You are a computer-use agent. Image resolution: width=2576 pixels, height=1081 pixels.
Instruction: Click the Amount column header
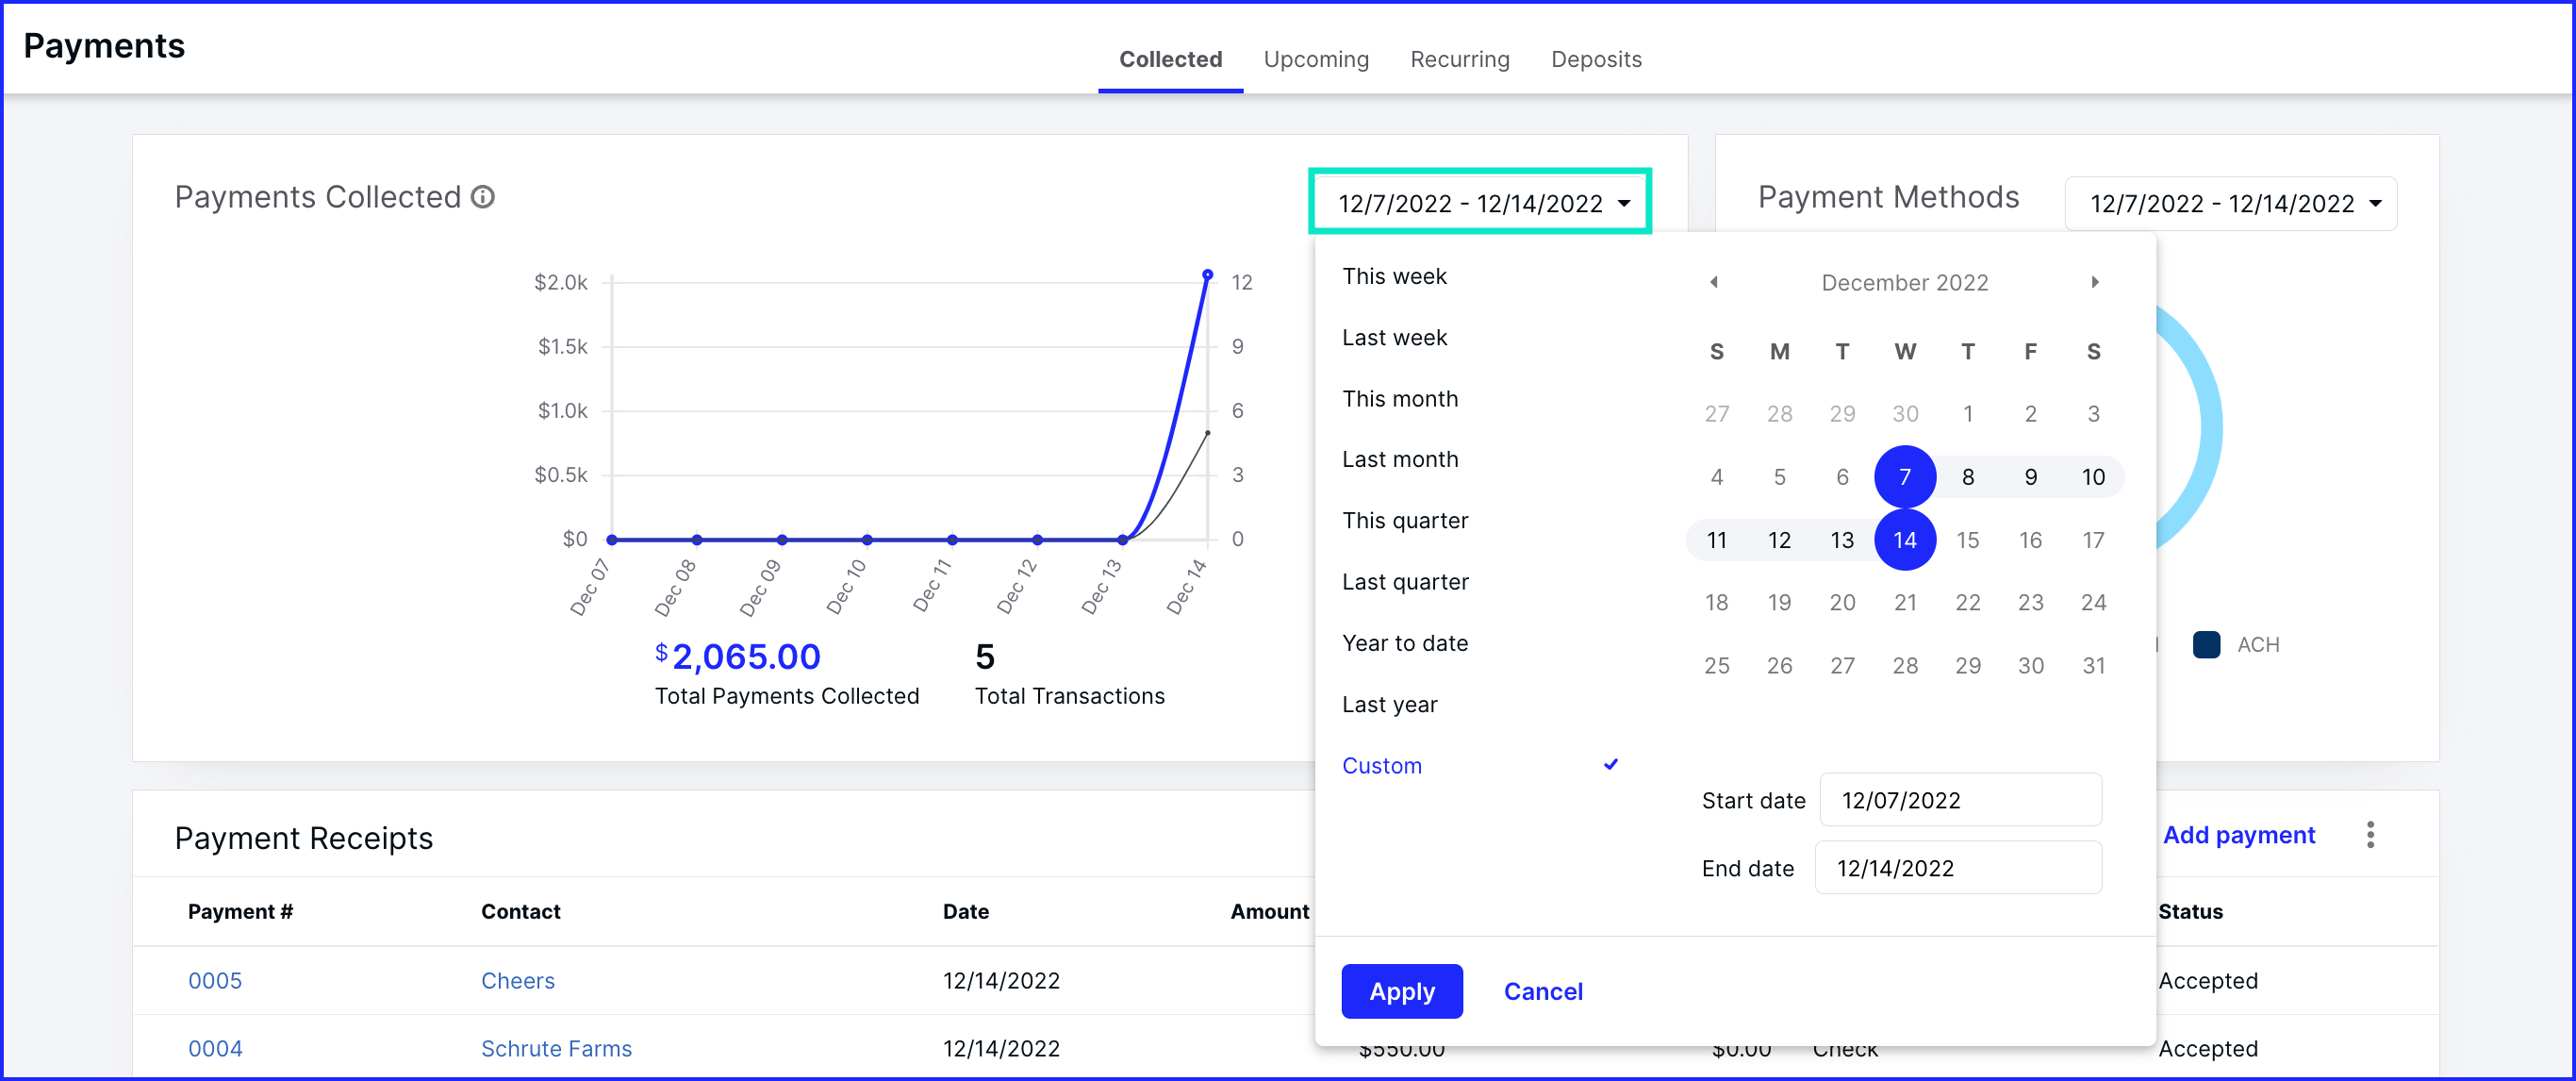1269,912
